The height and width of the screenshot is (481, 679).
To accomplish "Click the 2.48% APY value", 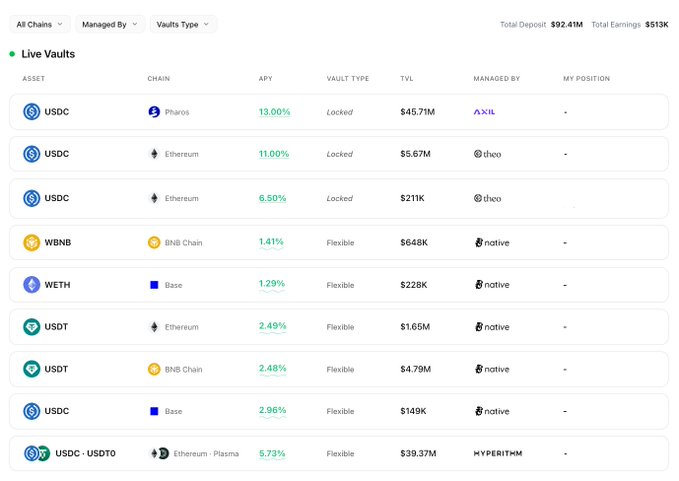I will point(272,368).
